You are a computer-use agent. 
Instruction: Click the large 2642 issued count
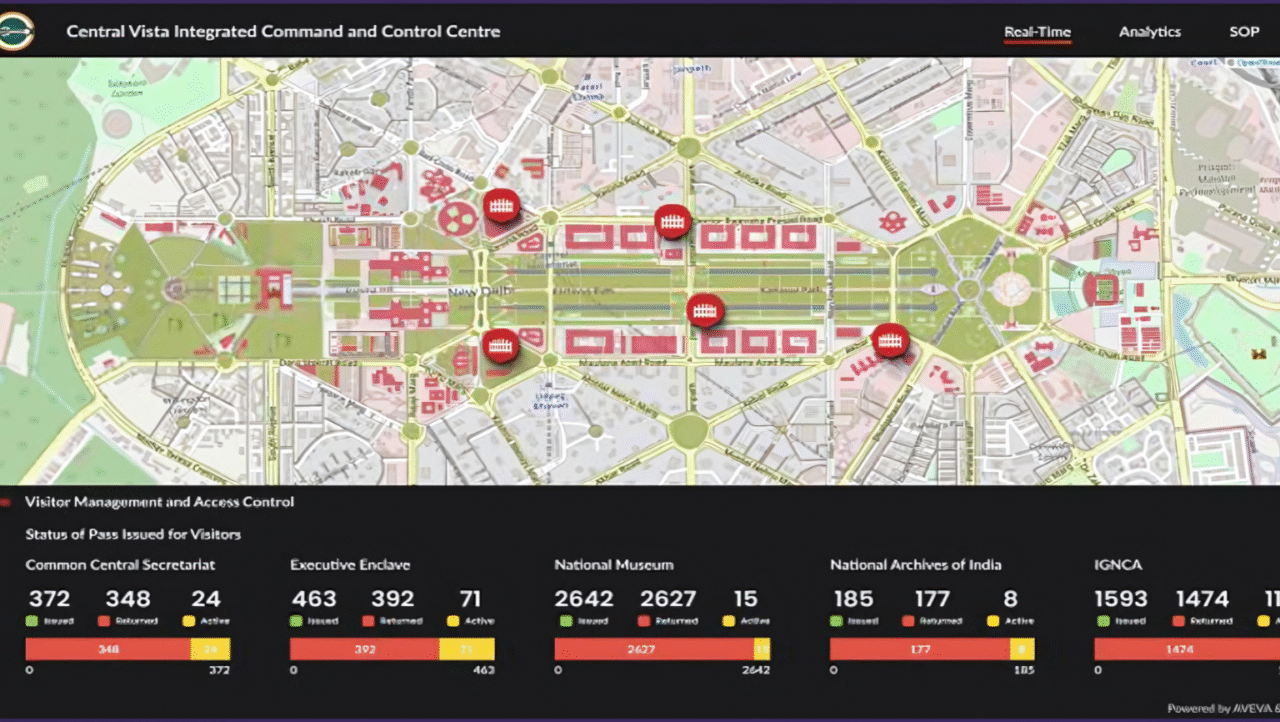585,599
